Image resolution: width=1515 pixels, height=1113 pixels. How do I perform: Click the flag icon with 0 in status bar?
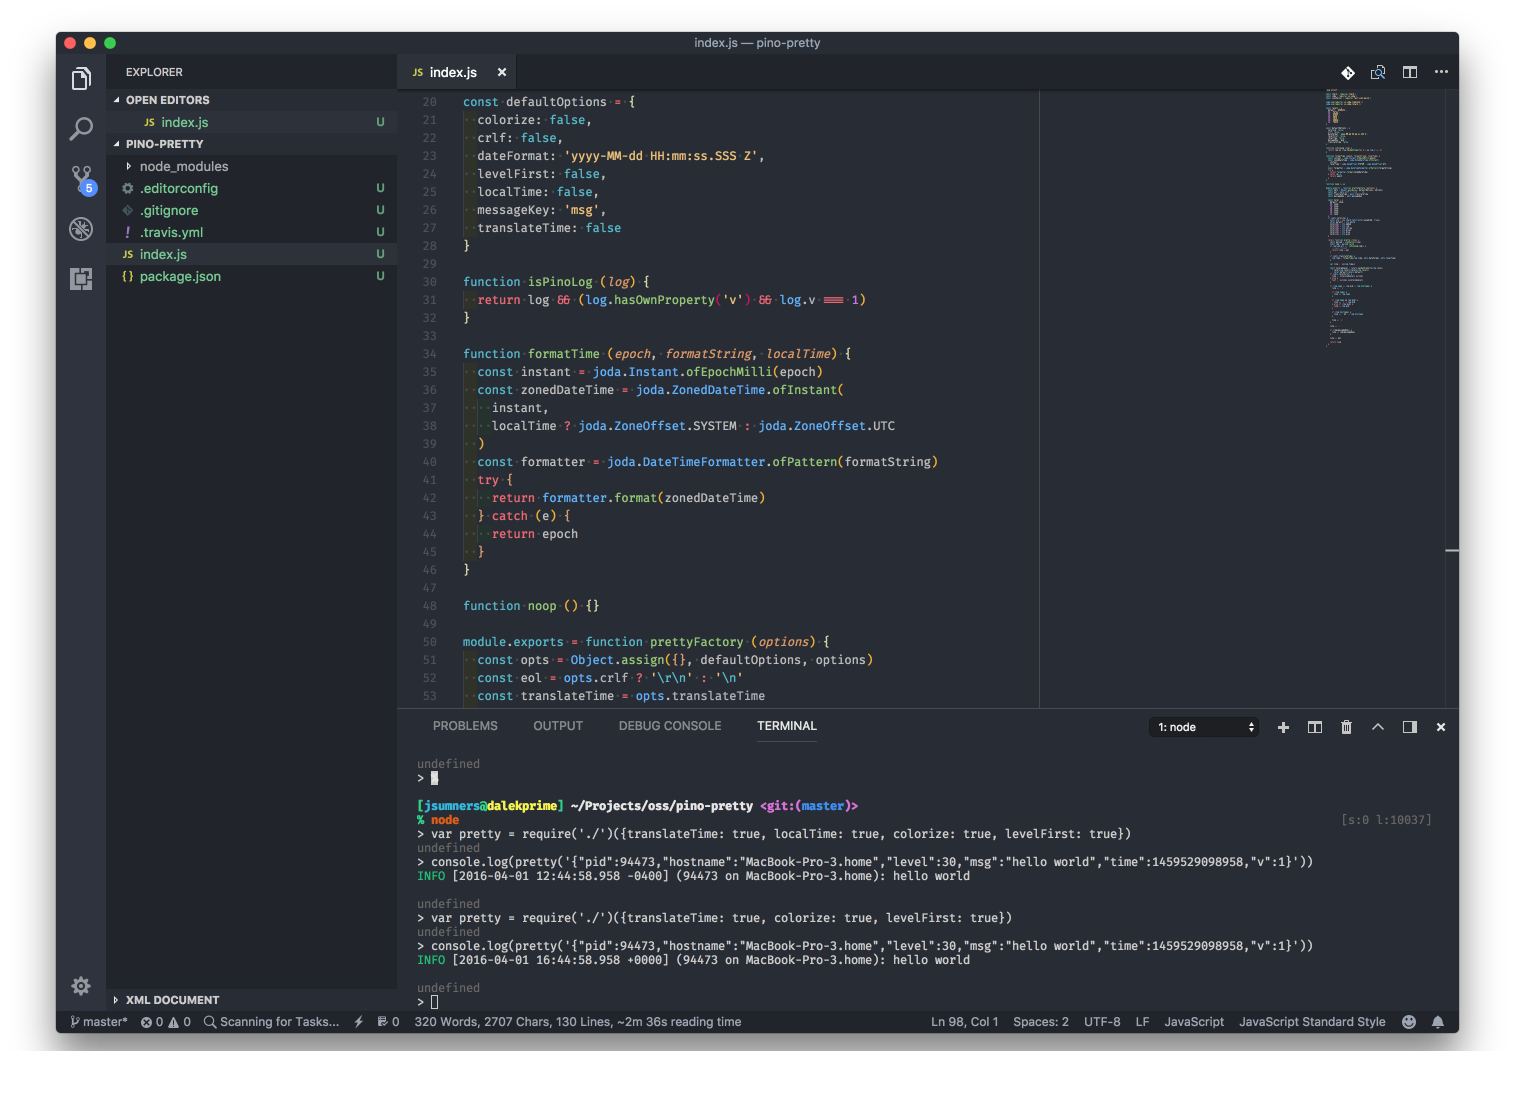point(388,1022)
